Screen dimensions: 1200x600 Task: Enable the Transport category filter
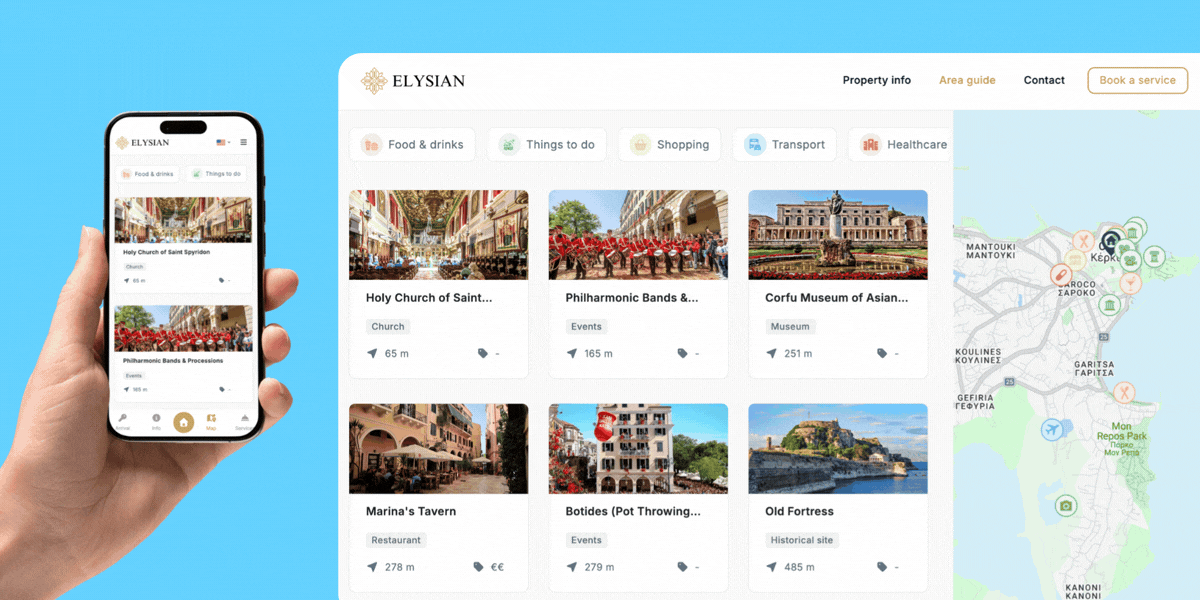tap(785, 145)
